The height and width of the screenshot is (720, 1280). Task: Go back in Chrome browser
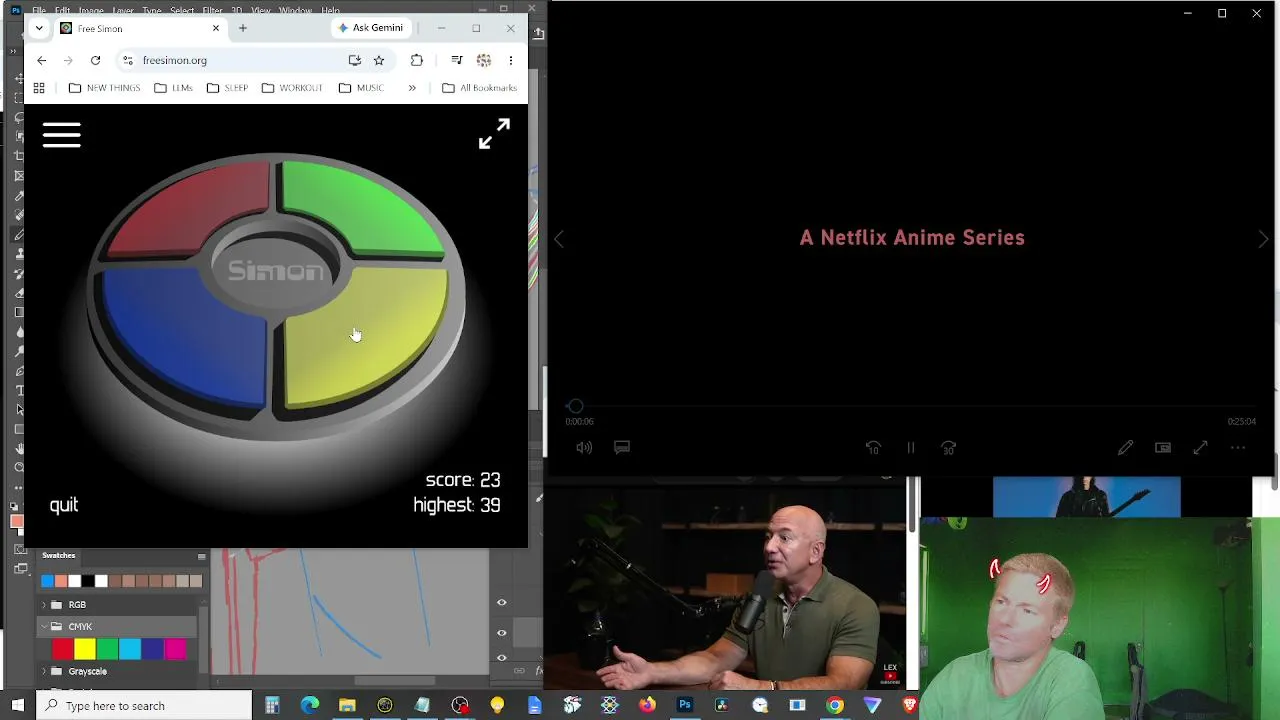click(x=41, y=60)
